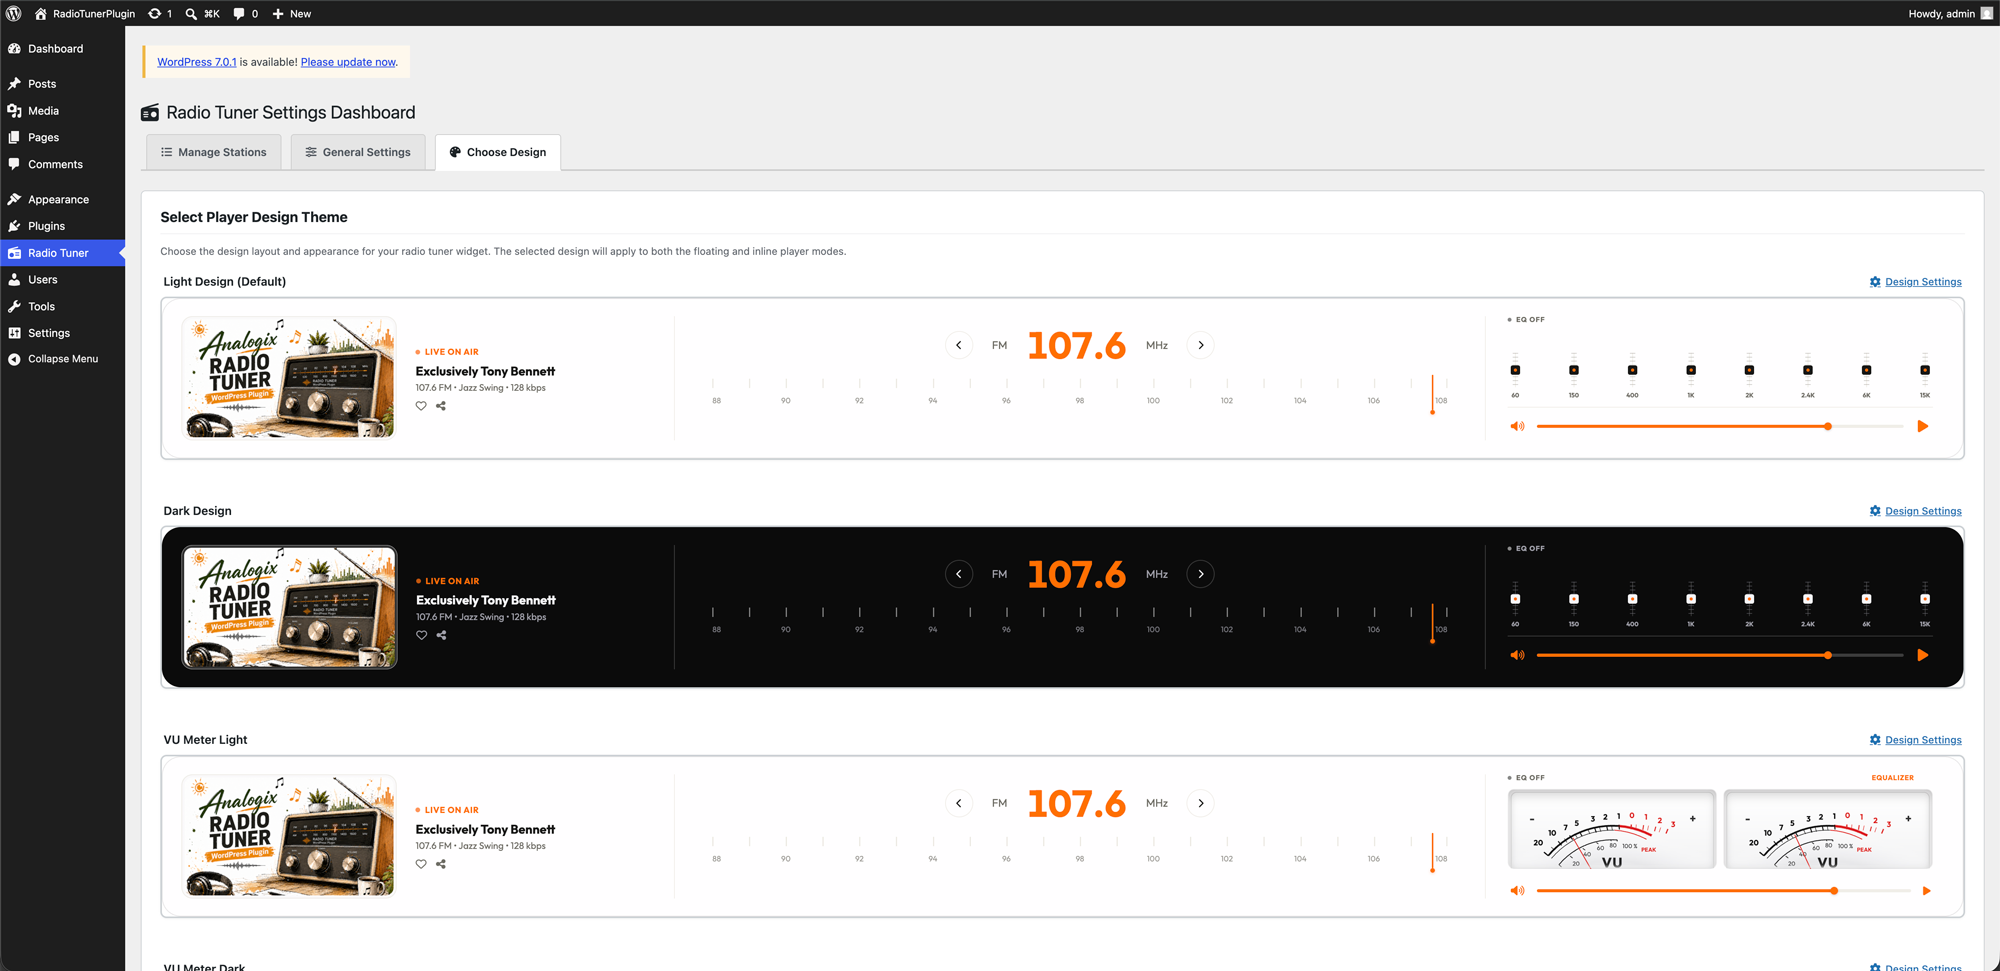Image resolution: width=2000 pixels, height=971 pixels.
Task: Open the New content menu
Action: point(292,13)
